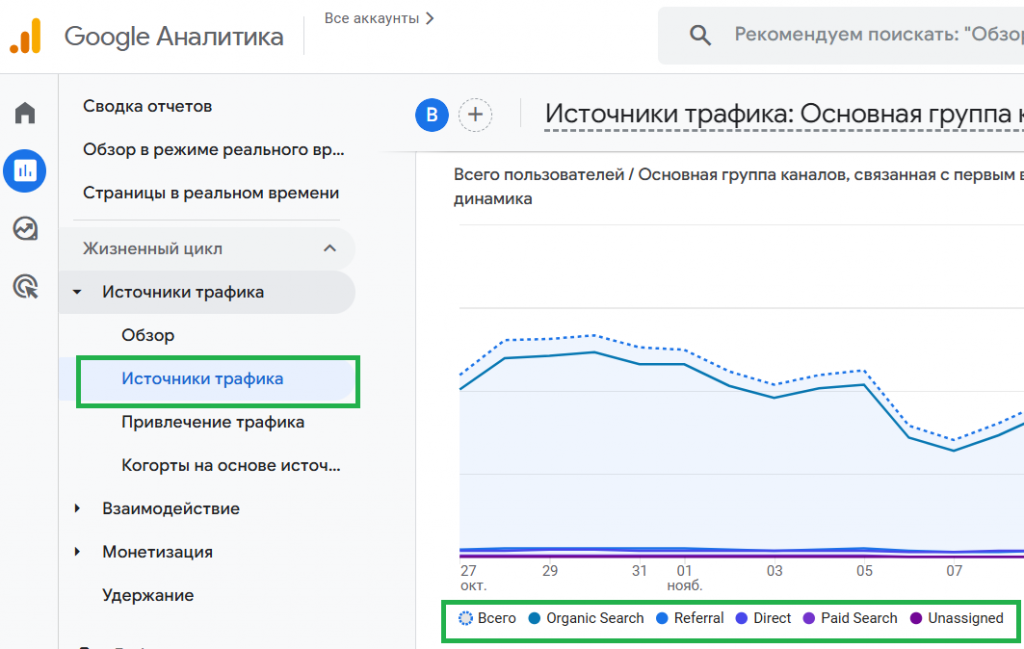
Task: Open Сводка отчетов link
Action: point(147,106)
